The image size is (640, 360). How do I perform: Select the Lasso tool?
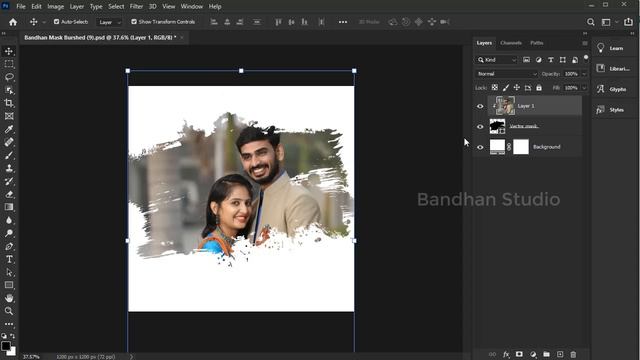[9, 77]
